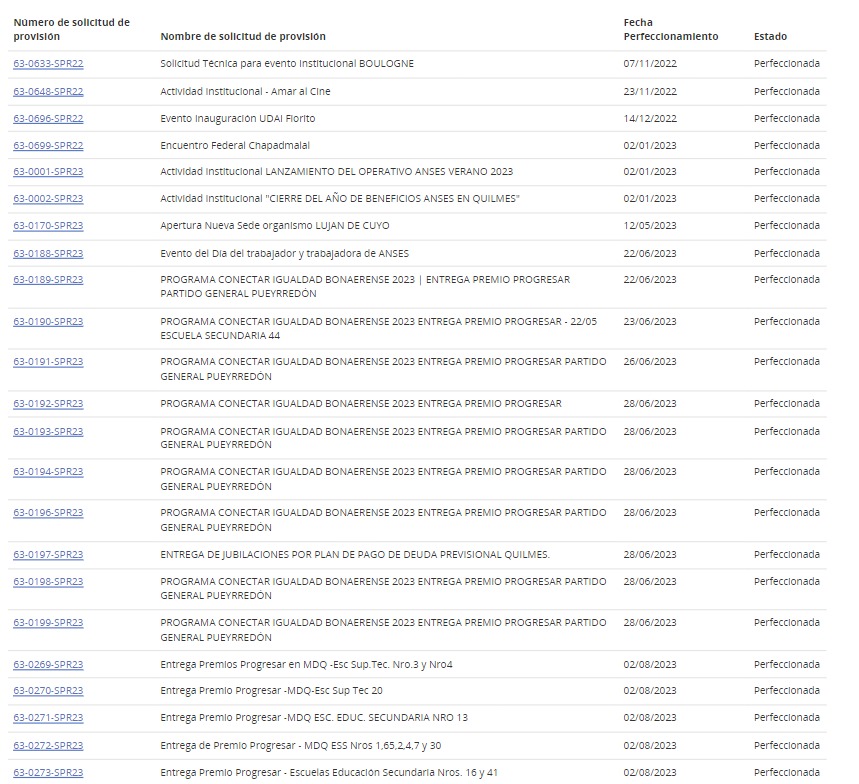The image size is (859, 784).
Task: Click the 63-0648-SPR22 request link
Action: coord(48,91)
